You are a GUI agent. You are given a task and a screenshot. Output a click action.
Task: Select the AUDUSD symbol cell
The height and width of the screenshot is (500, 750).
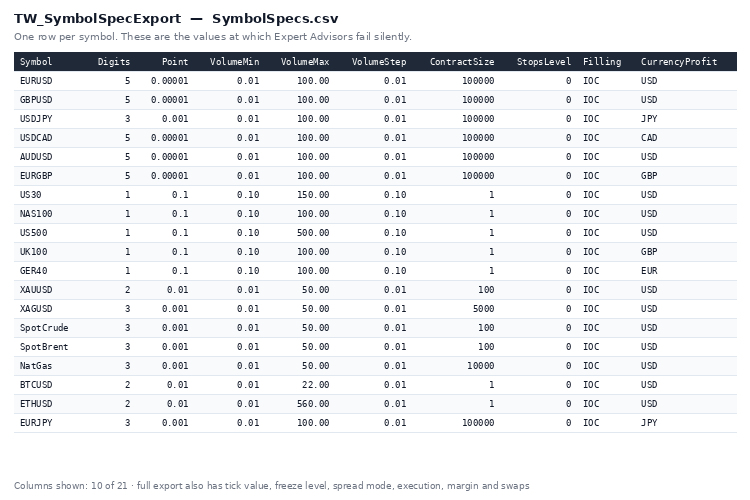point(36,157)
